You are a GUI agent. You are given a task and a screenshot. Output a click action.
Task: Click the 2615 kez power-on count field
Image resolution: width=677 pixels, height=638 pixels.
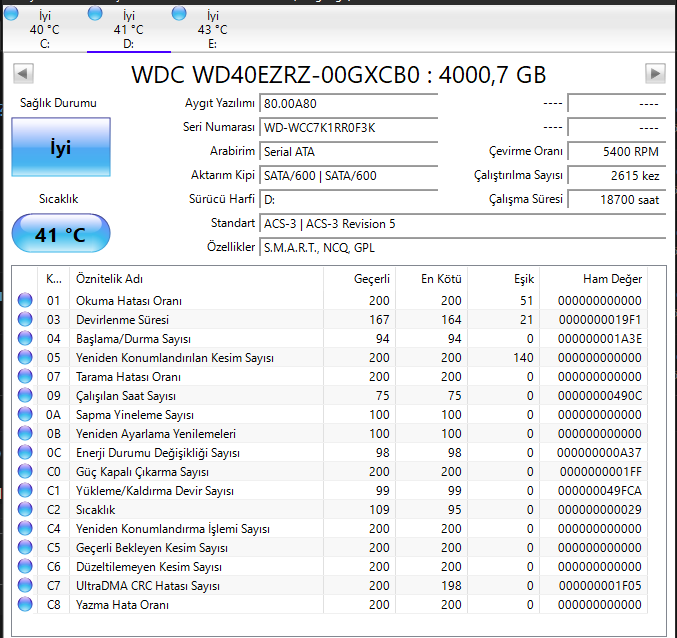(617, 176)
